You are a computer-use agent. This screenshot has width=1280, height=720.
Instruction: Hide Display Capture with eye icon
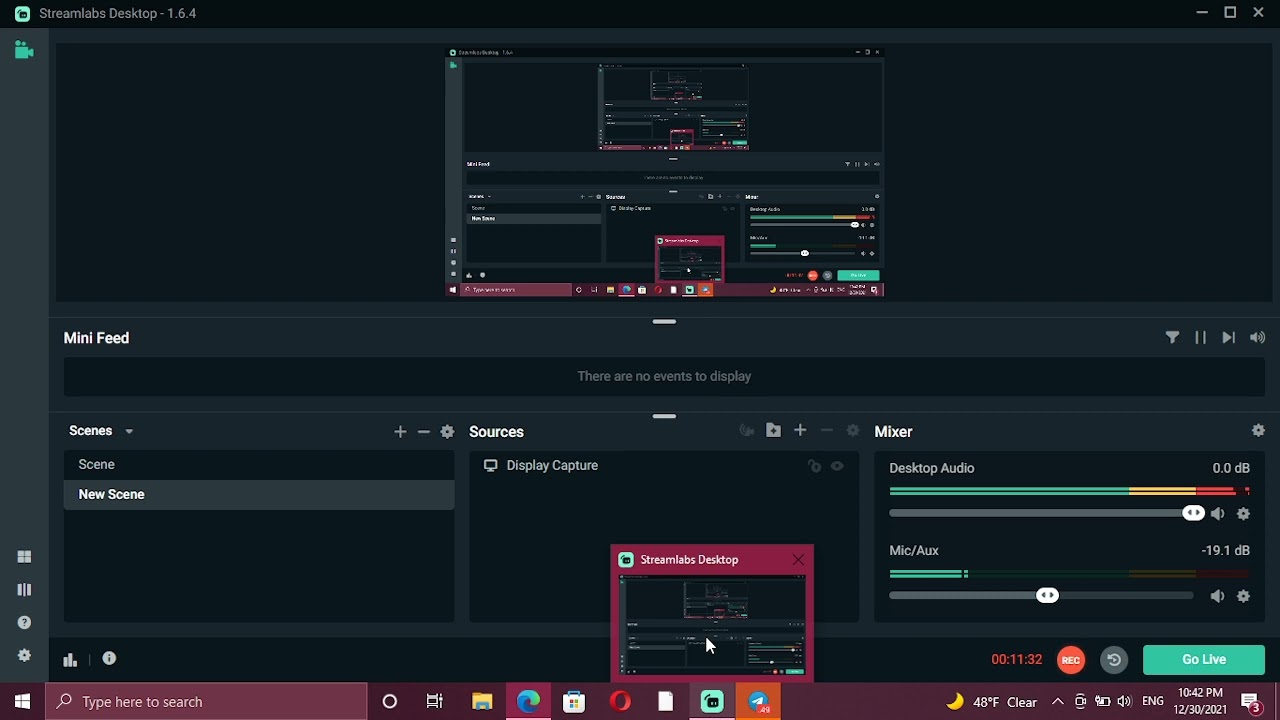pyautogui.click(x=837, y=466)
